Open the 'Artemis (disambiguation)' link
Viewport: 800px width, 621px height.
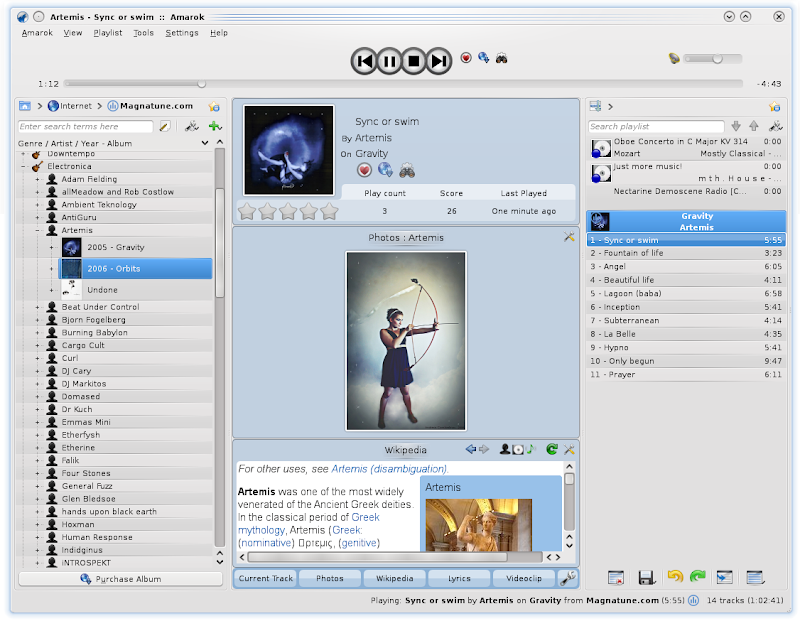click(389, 469)
